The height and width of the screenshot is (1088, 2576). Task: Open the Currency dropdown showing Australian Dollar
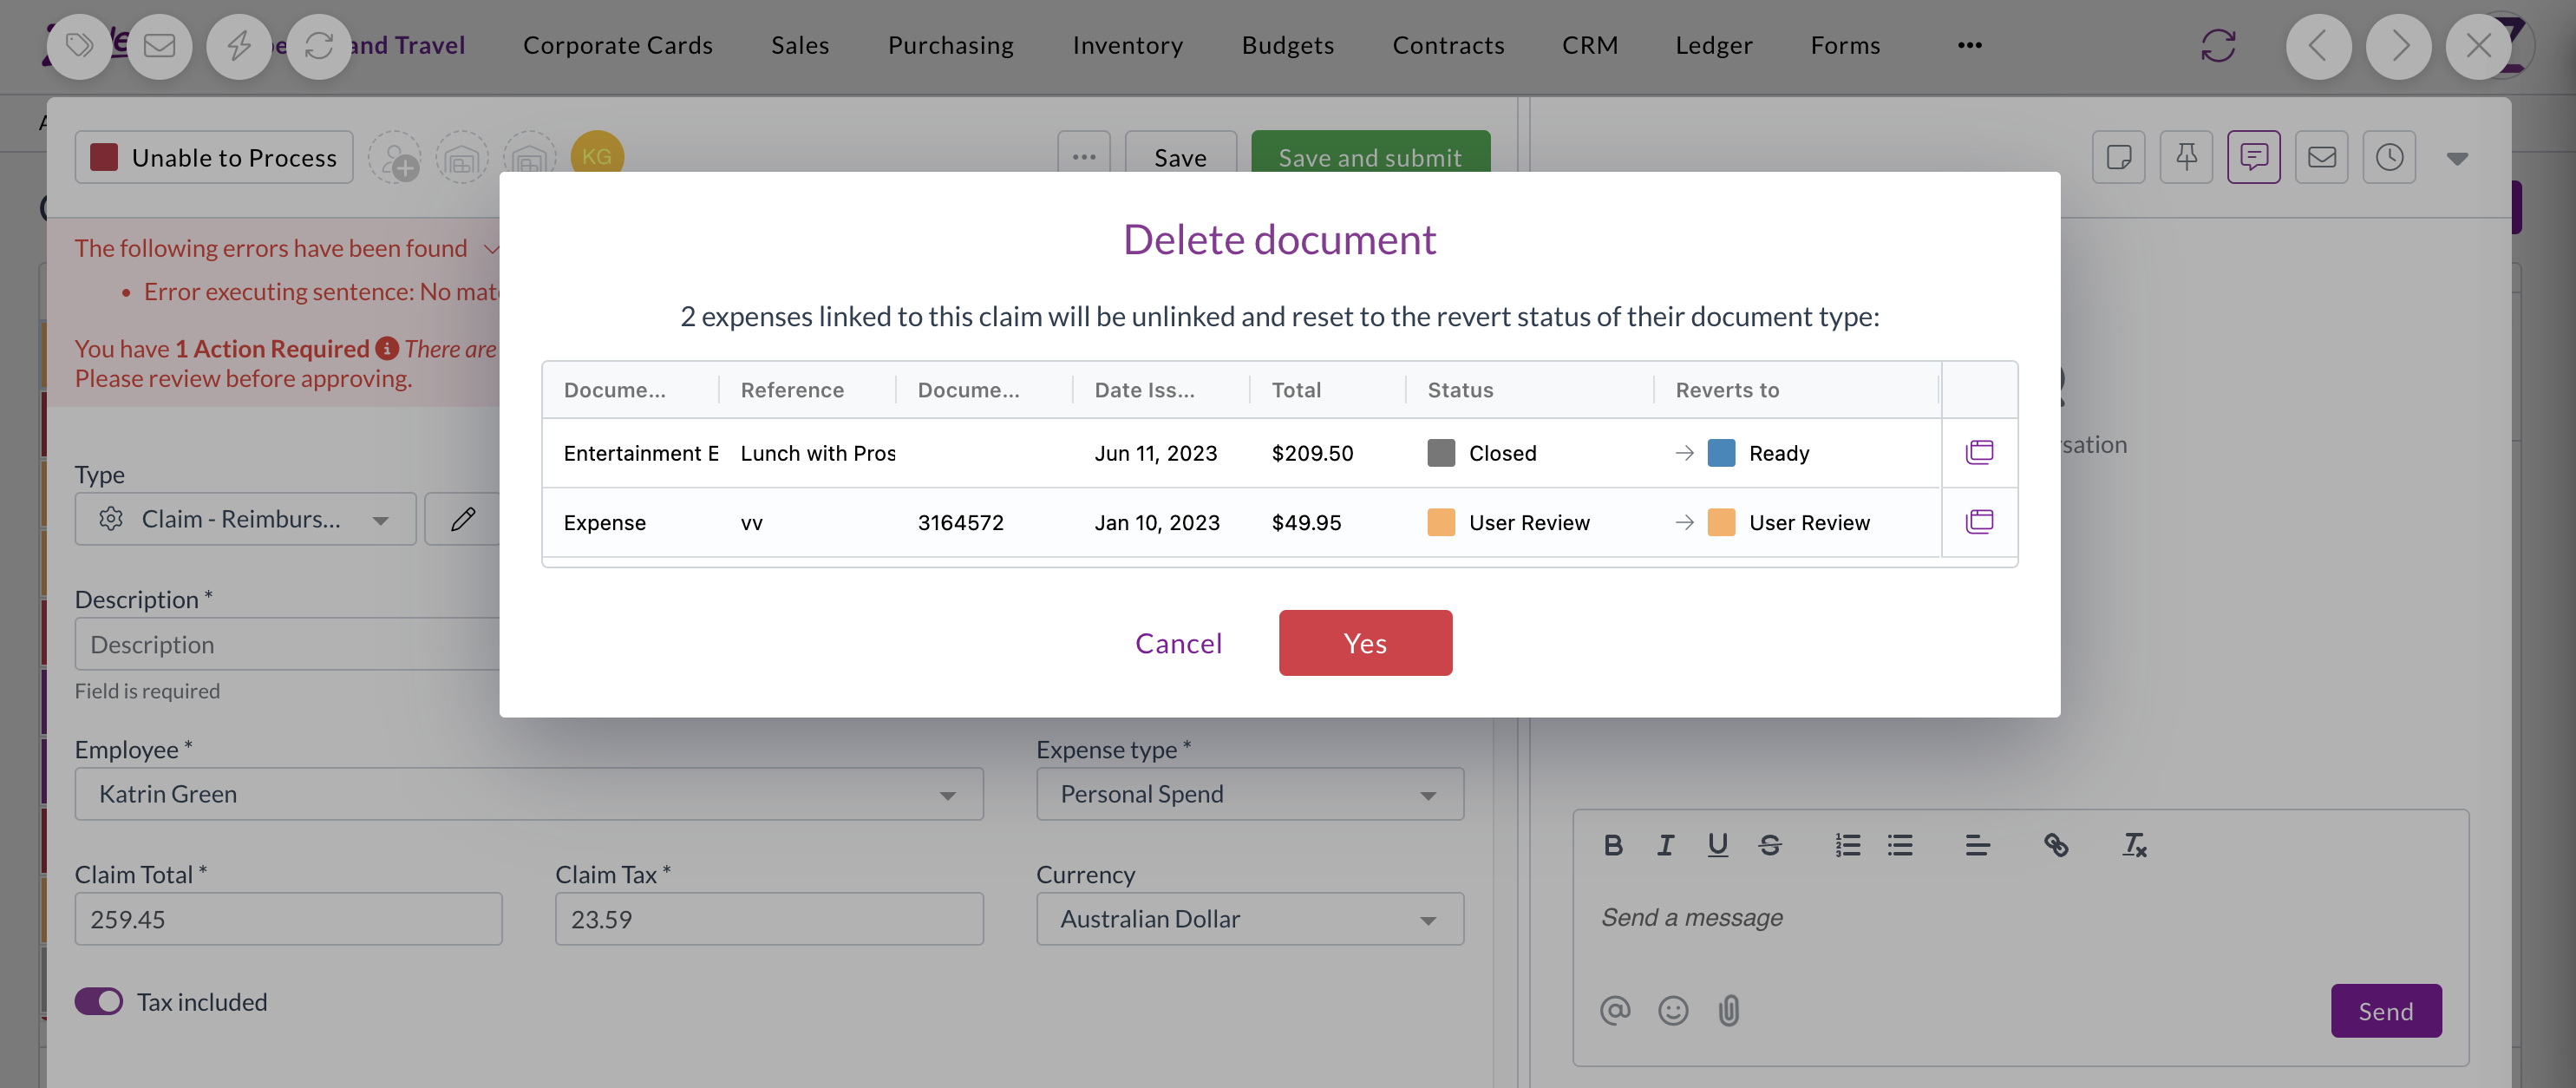click(1250, 919)
